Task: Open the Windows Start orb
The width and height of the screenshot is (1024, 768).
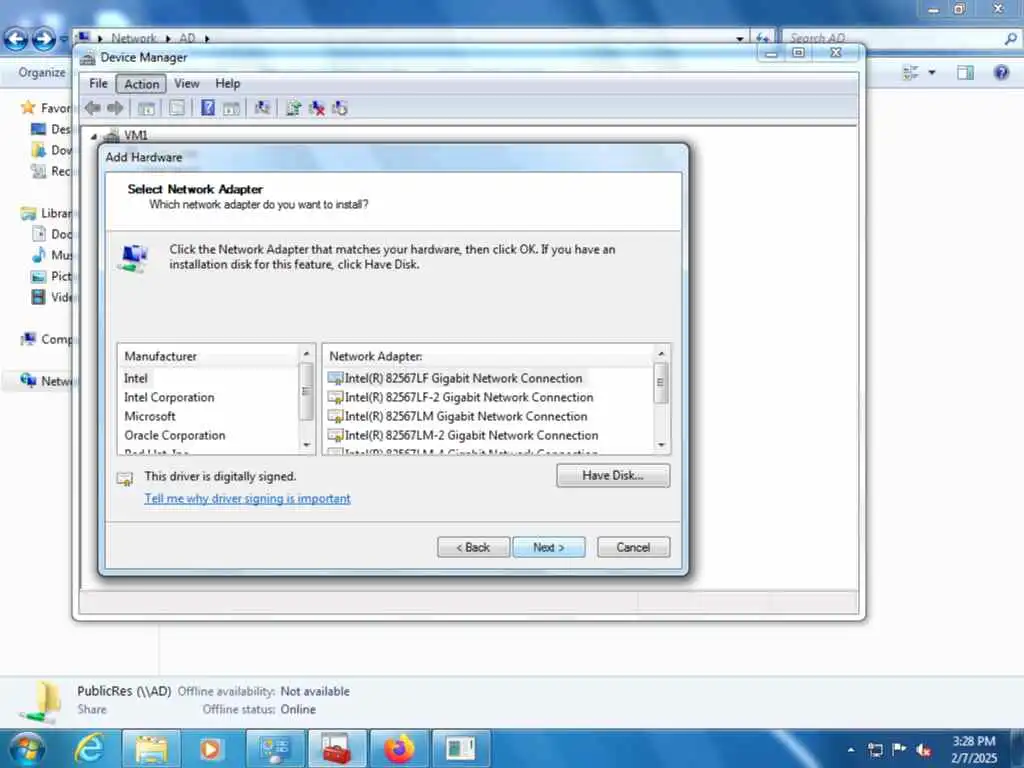Action: click(26, 748)
